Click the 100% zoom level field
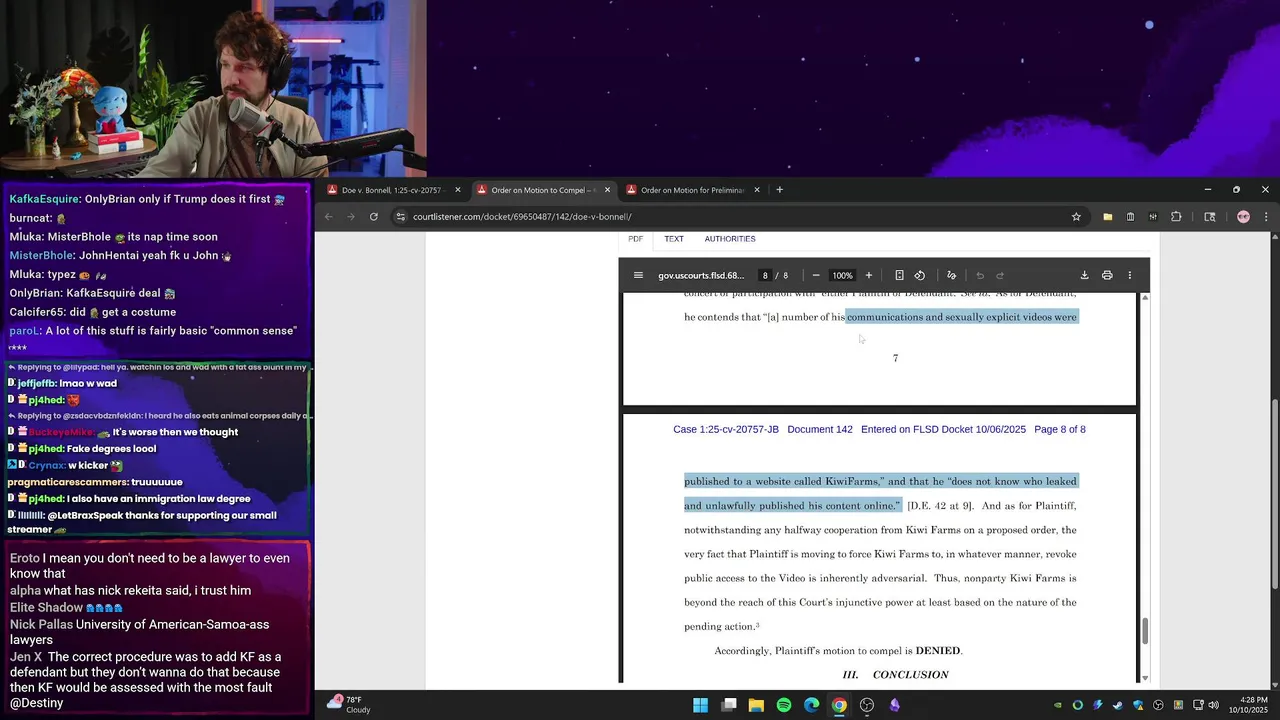Screen dimensions: 1280x720 tap(842, 276)
